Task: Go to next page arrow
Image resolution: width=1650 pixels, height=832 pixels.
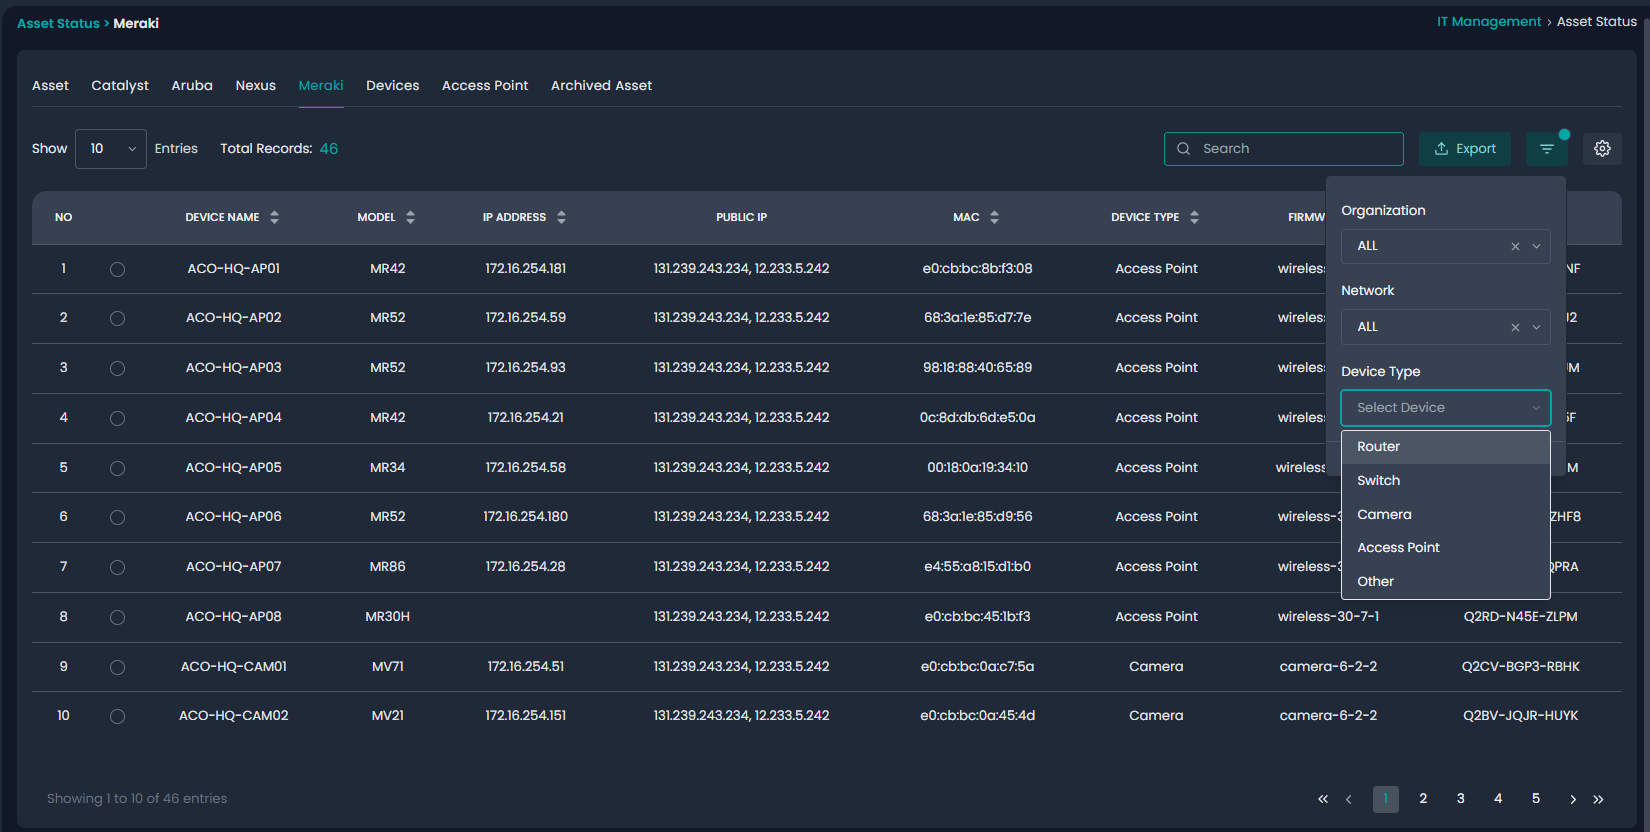Action: (x=1573, y=799)
